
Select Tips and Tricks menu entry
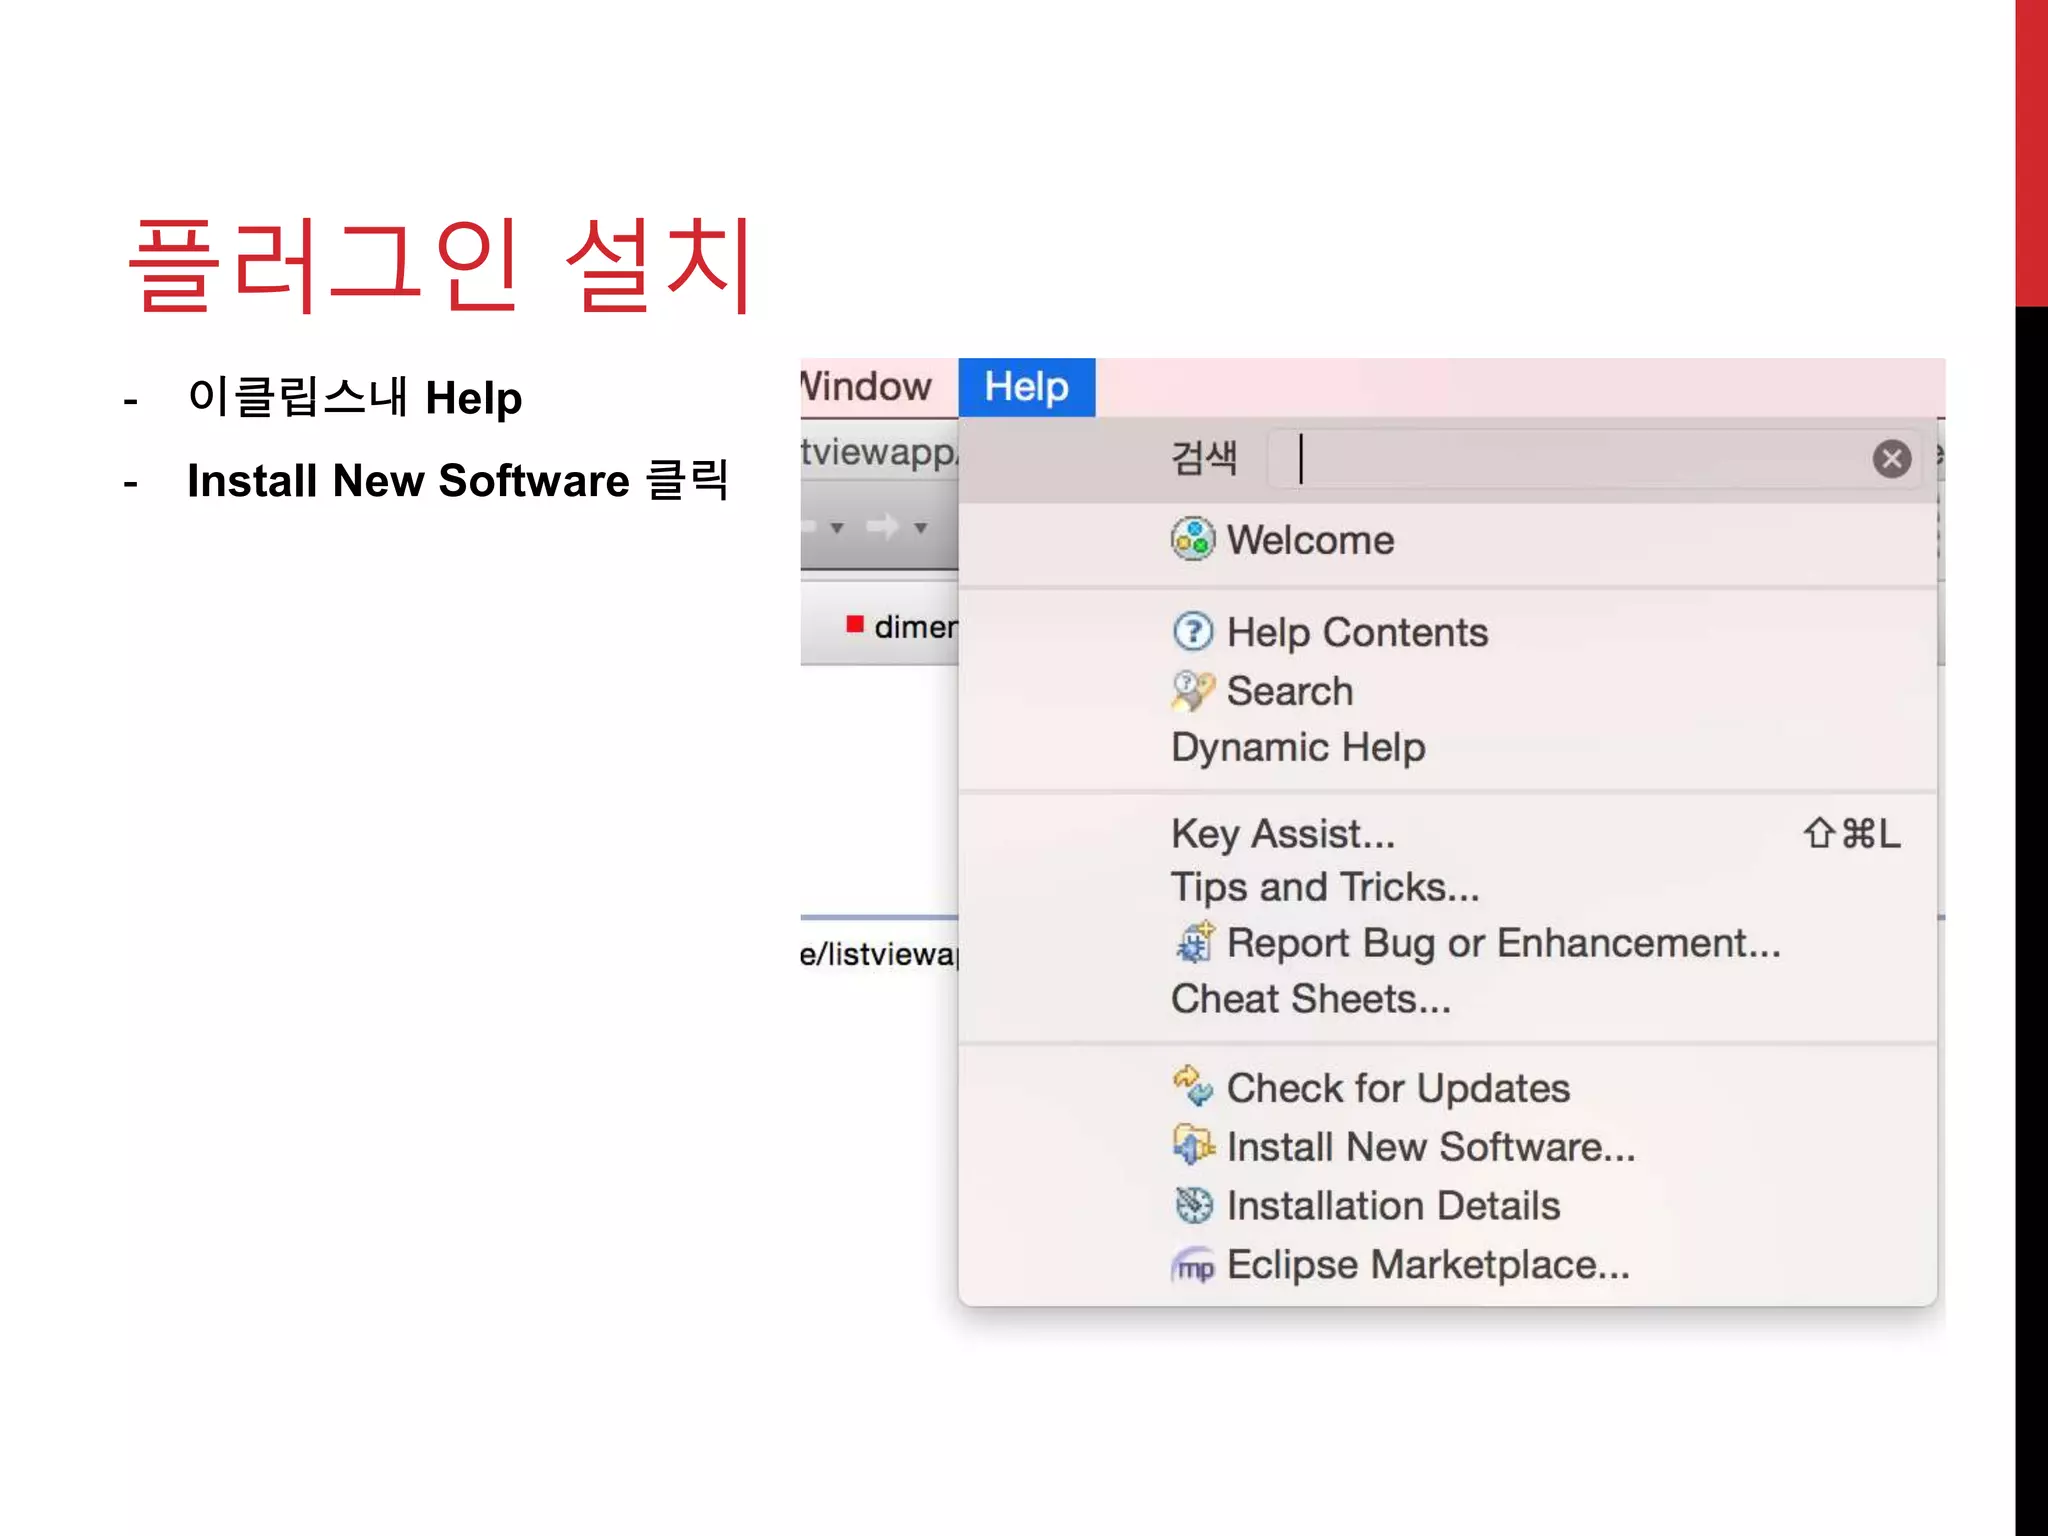click(1325, 888)
